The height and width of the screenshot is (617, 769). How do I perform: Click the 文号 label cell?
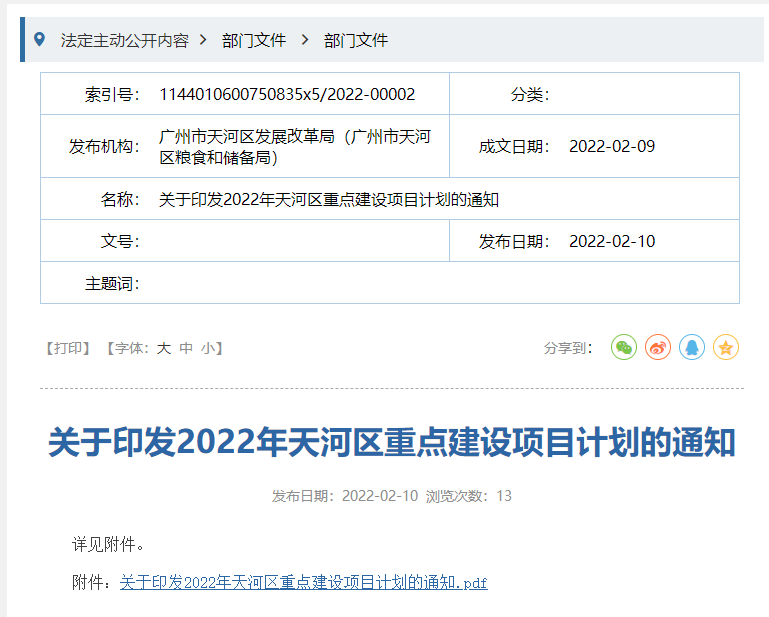point(120,241)
